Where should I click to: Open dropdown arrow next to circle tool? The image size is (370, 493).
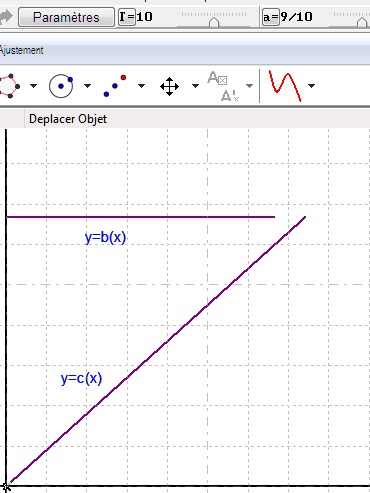pos(87,86)
